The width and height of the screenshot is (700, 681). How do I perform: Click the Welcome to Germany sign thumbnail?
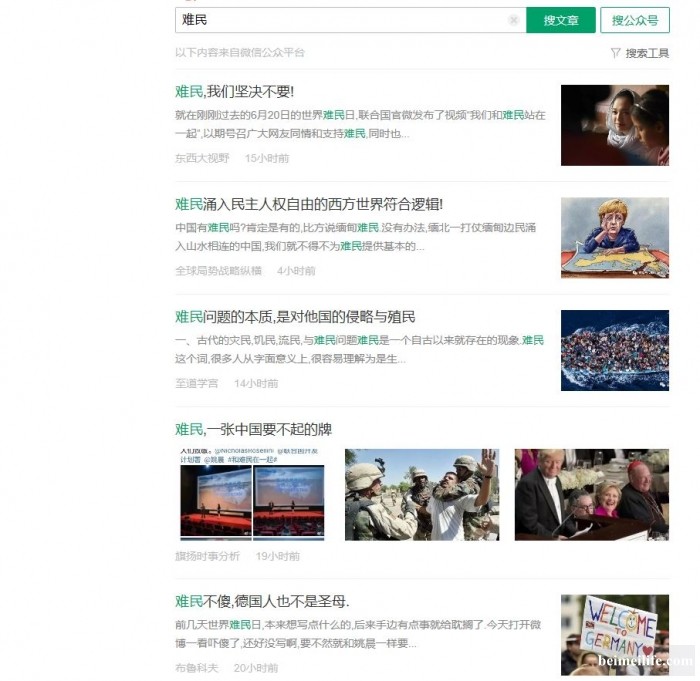click(614, 634)
